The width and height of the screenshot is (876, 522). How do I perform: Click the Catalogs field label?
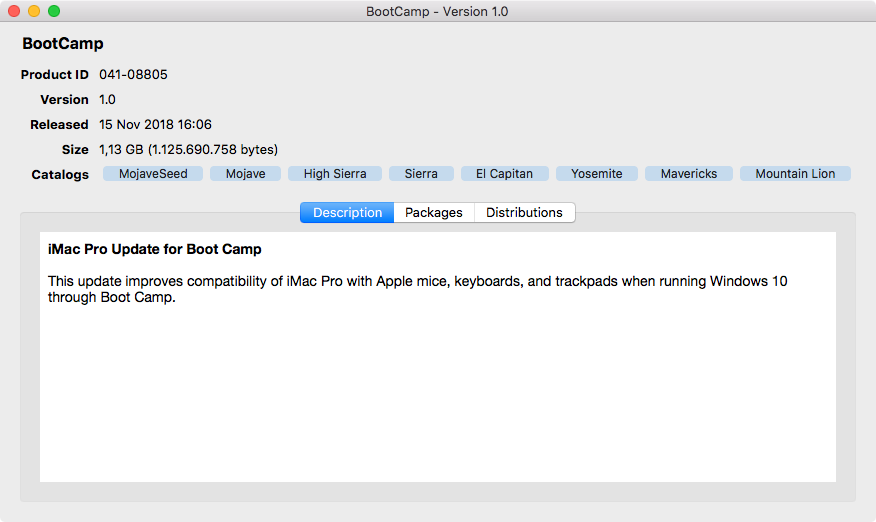click(x=60, y=174)
